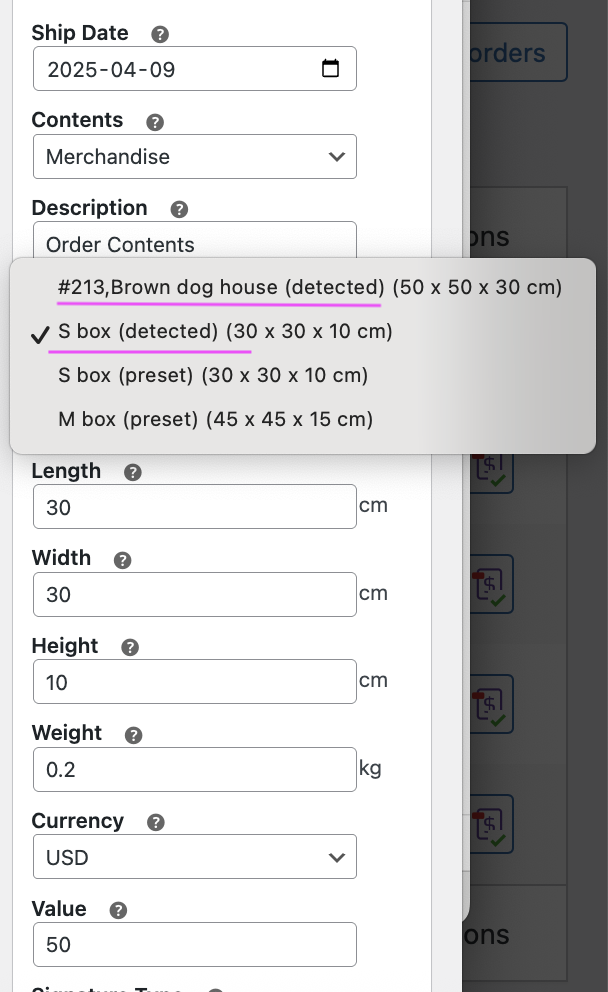Click the Description help question mark
The width and height of the screenshot is (608, 992).
click(x=179, y=210)
